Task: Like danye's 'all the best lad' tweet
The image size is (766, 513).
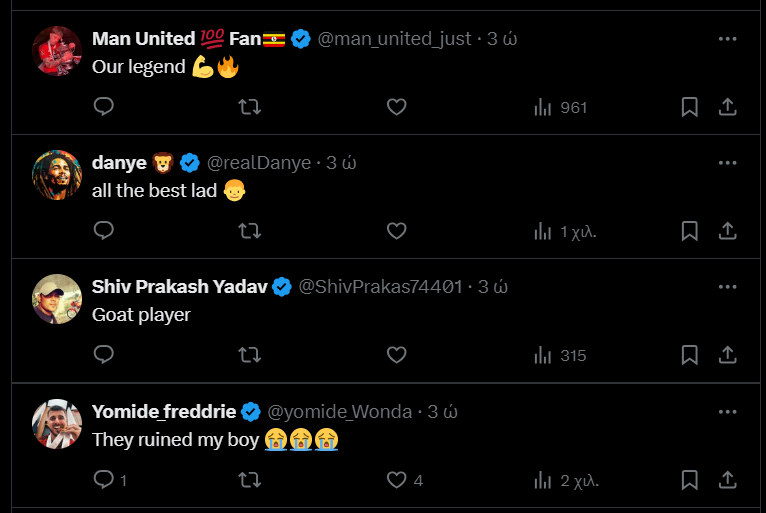Action: point(396,231)
